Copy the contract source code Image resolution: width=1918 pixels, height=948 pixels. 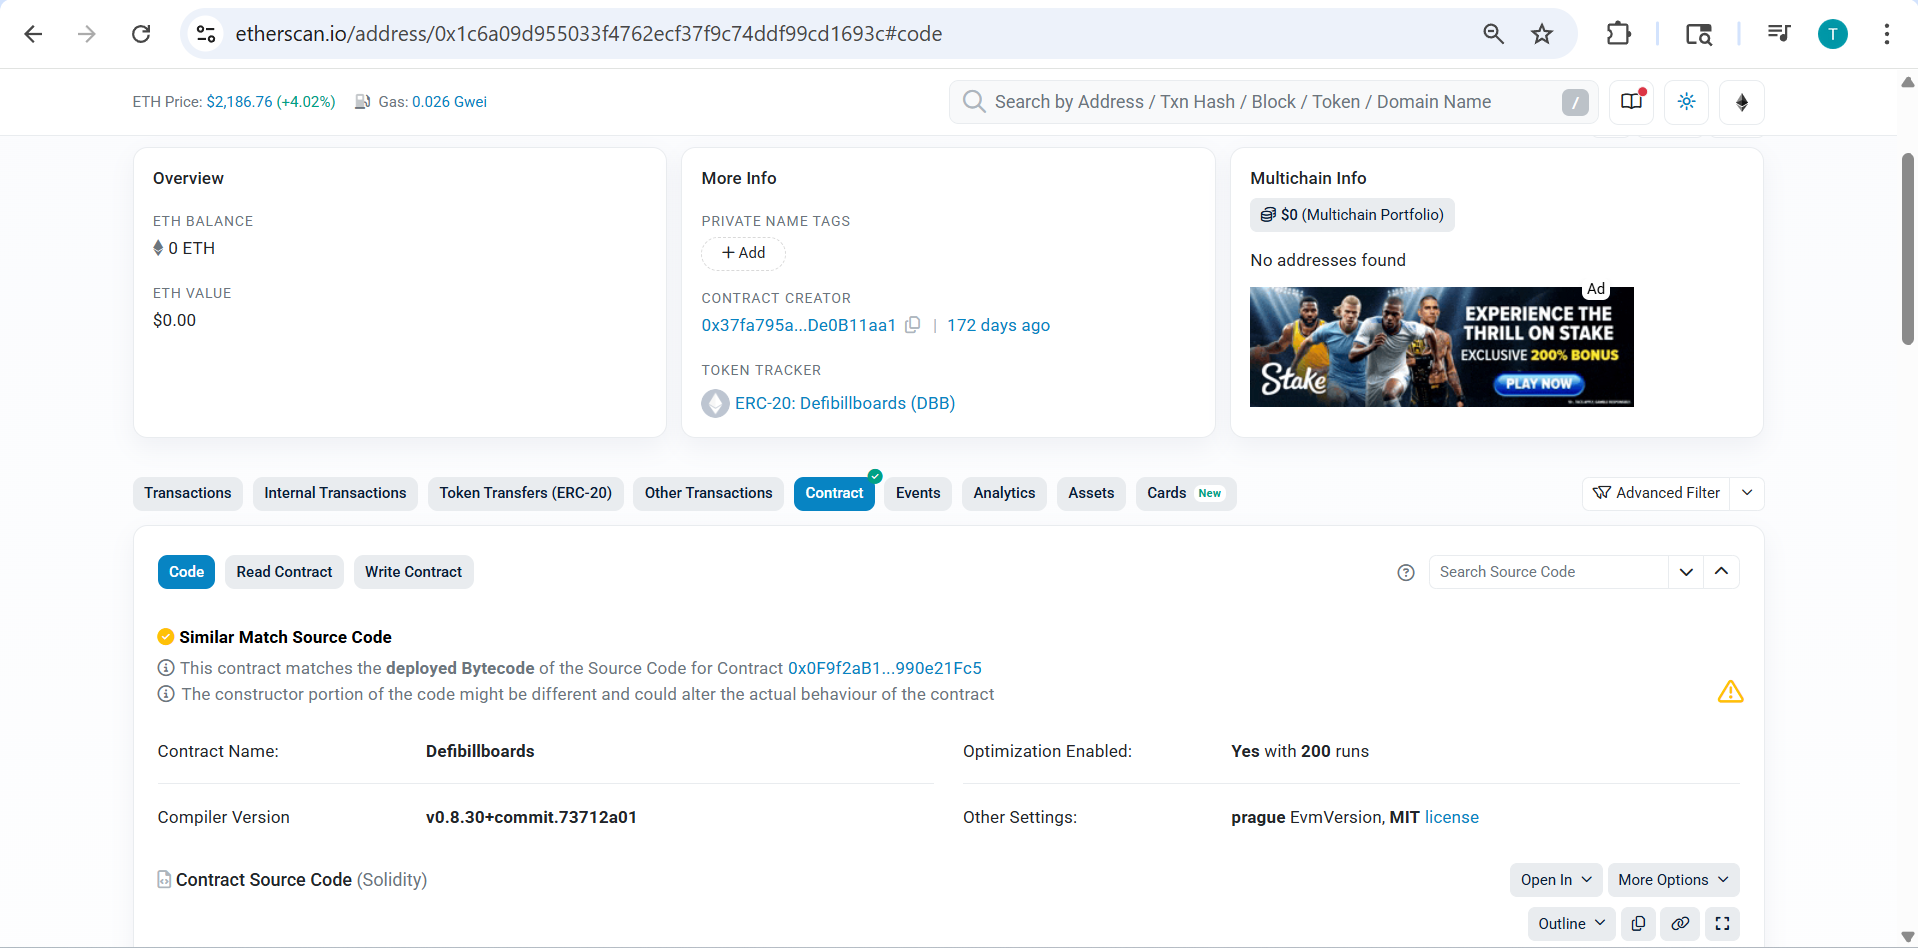(1638, 923)
